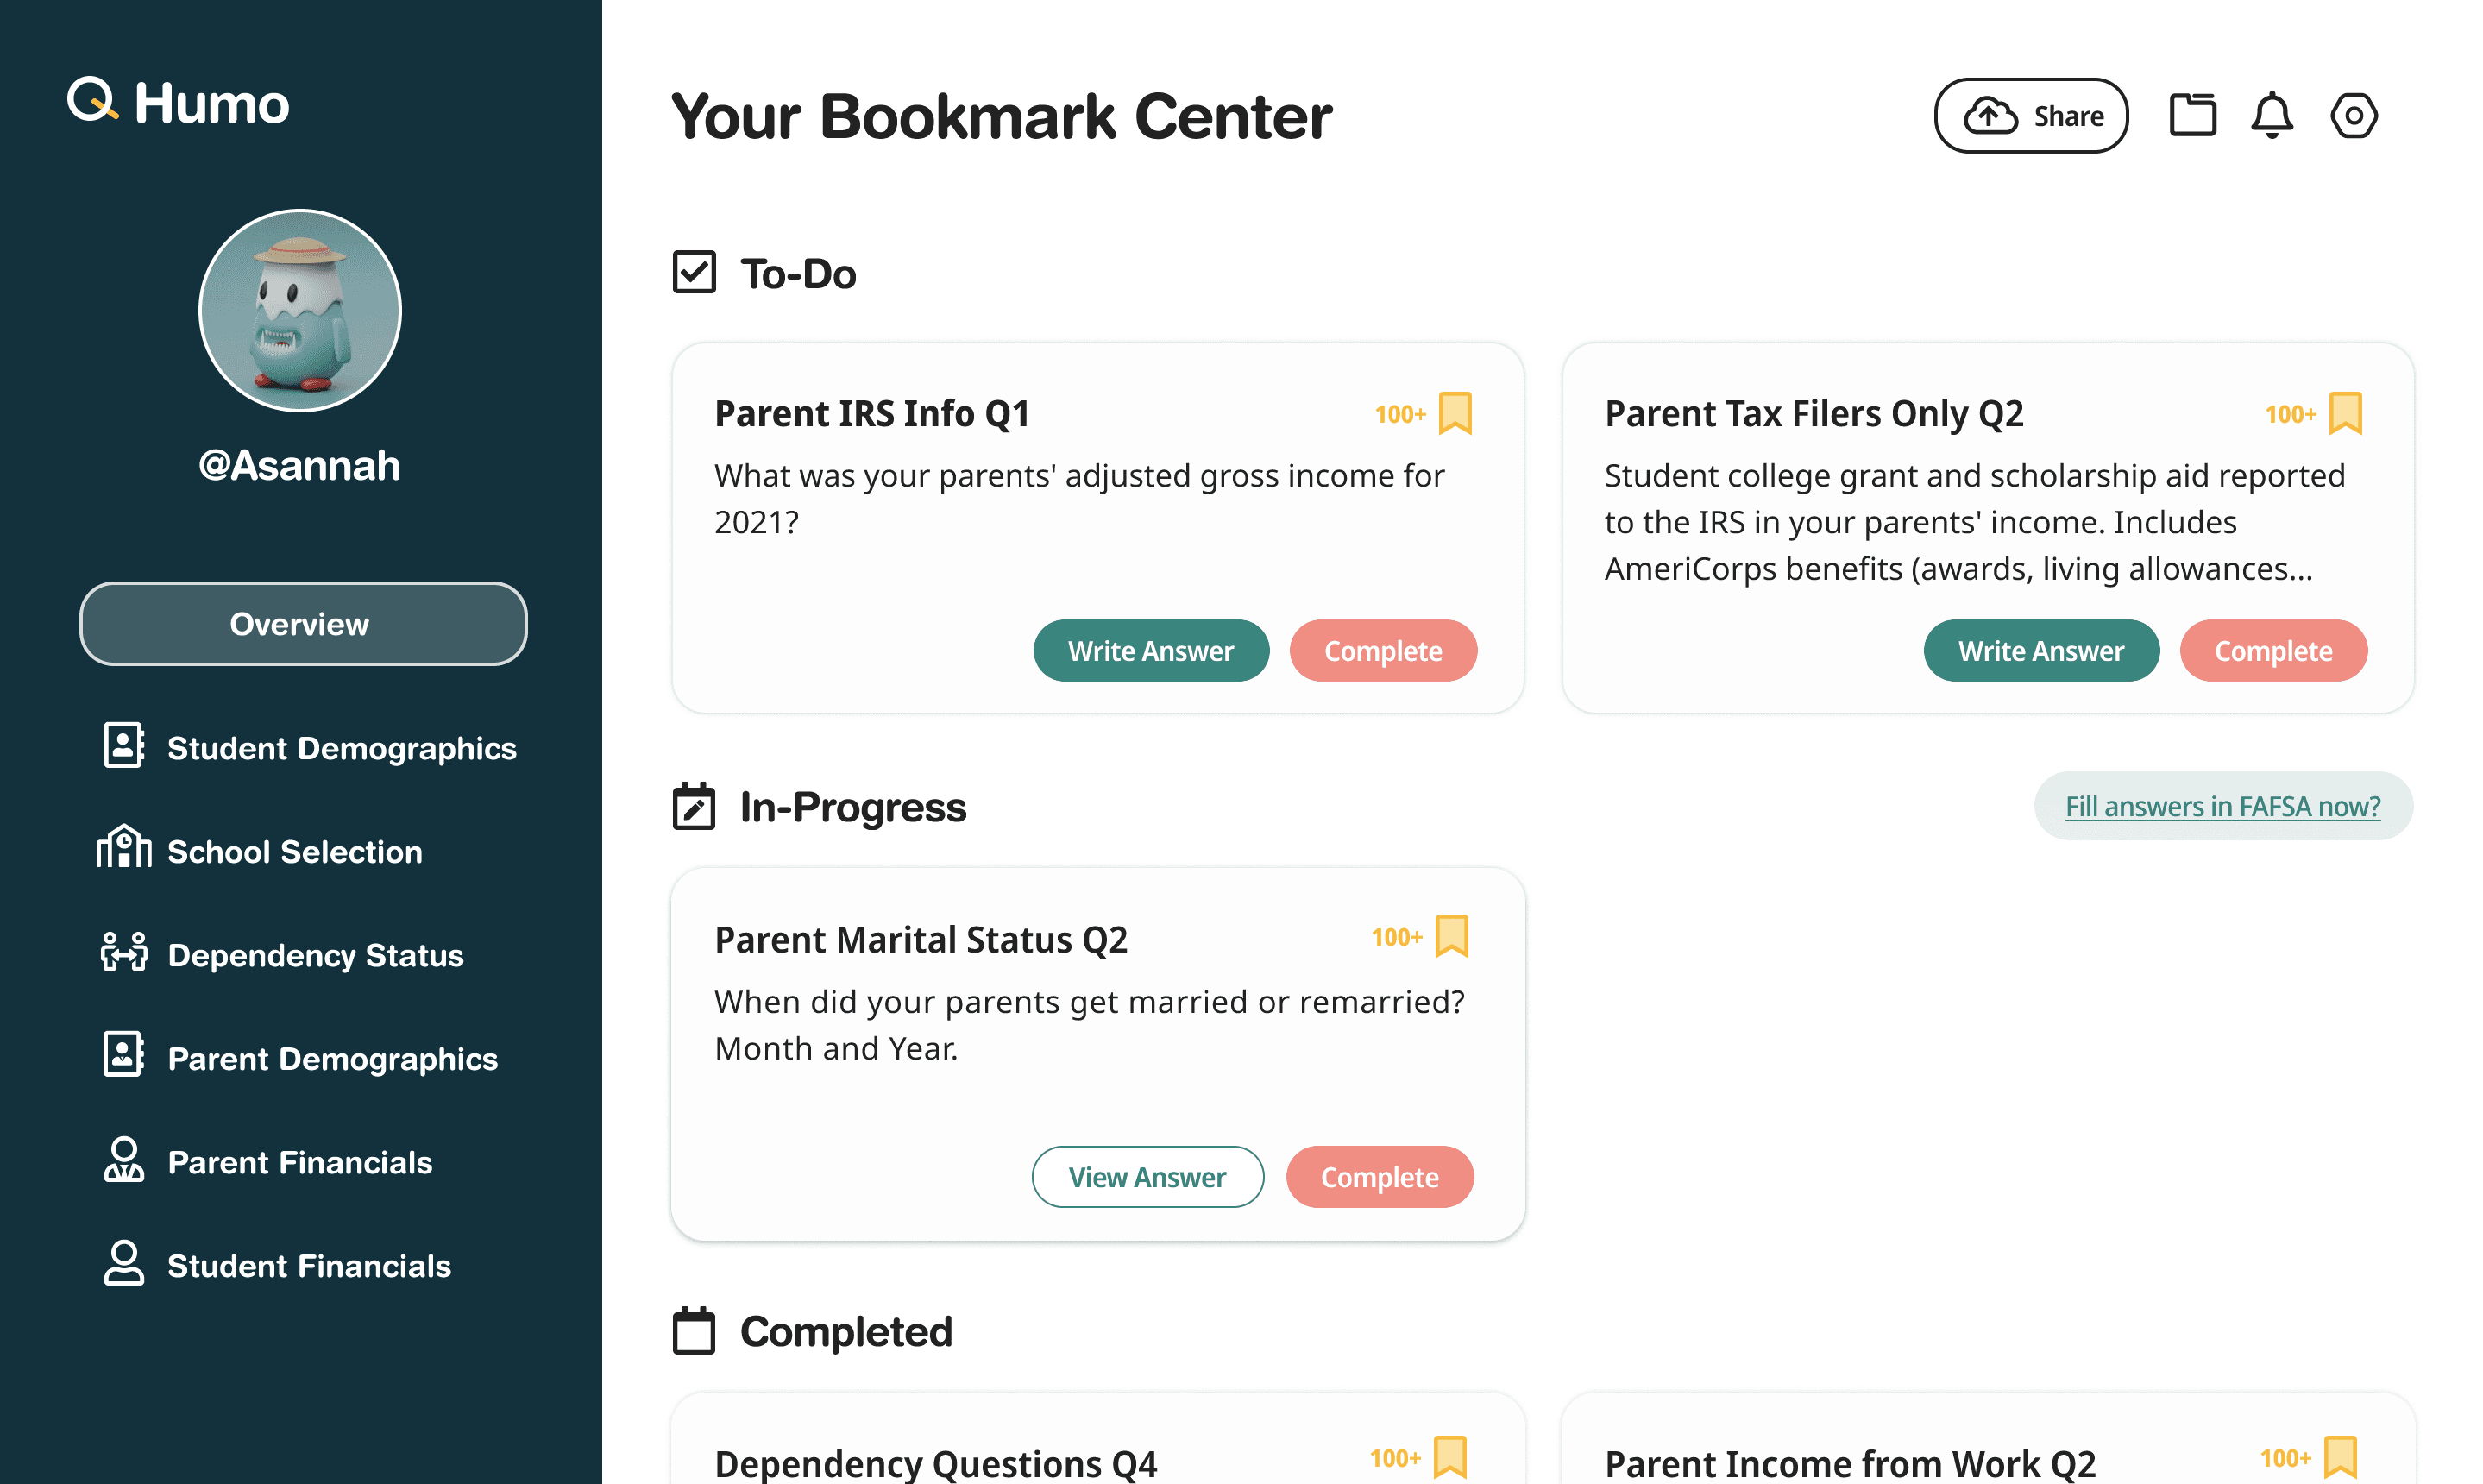Click bookmark on Parent Income from Work Q2
2483x1484 pixels.
[2340, 1458]
